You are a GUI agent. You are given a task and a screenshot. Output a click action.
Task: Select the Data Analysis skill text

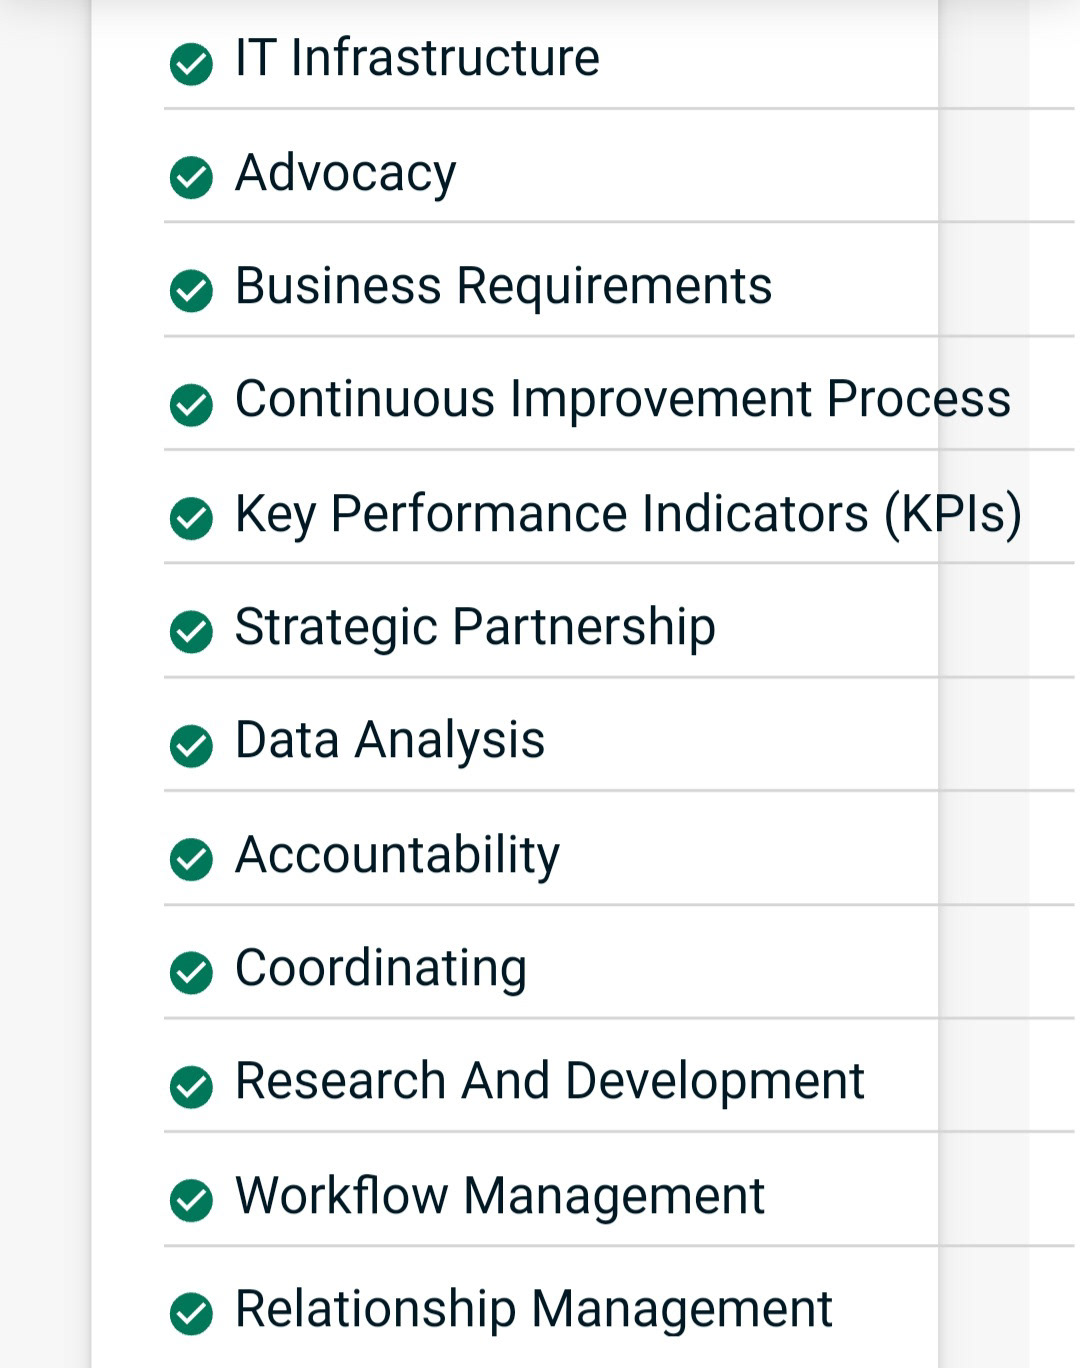click(x=390, y=740)
